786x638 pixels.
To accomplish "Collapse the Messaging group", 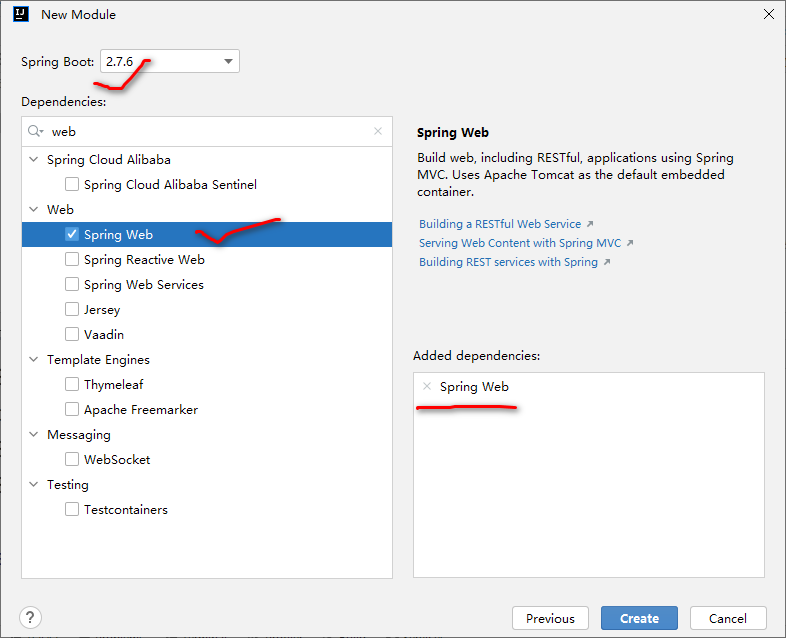I will point(34,434).
